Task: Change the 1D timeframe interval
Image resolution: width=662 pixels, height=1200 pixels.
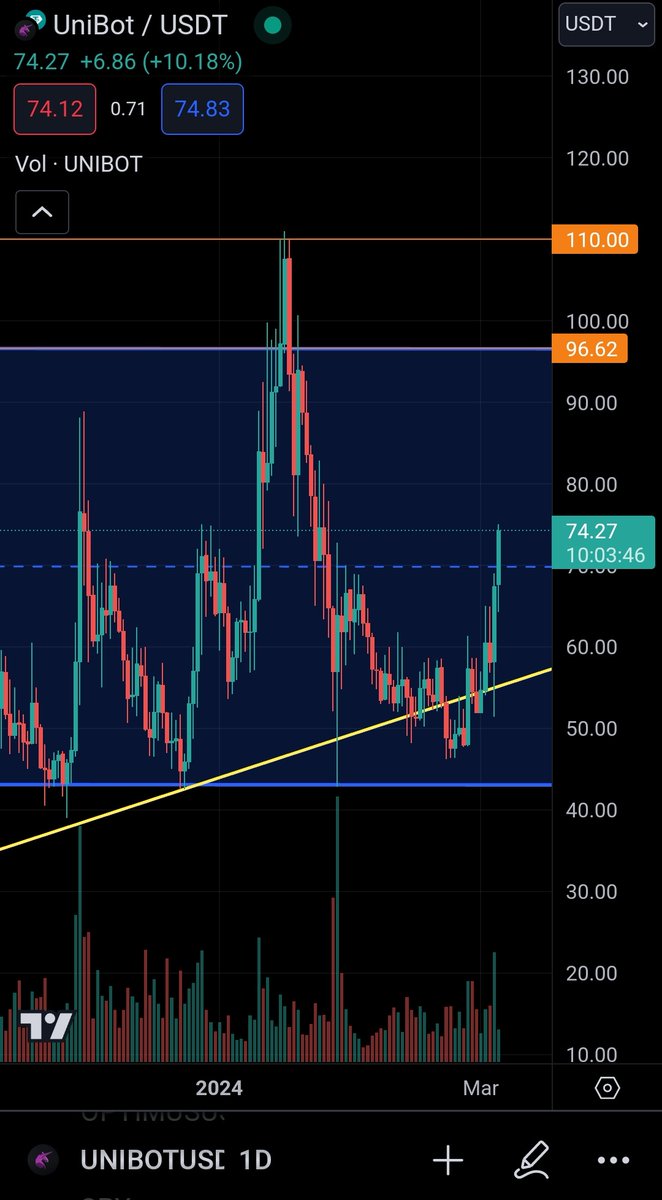Action: tap(256, 1160)
